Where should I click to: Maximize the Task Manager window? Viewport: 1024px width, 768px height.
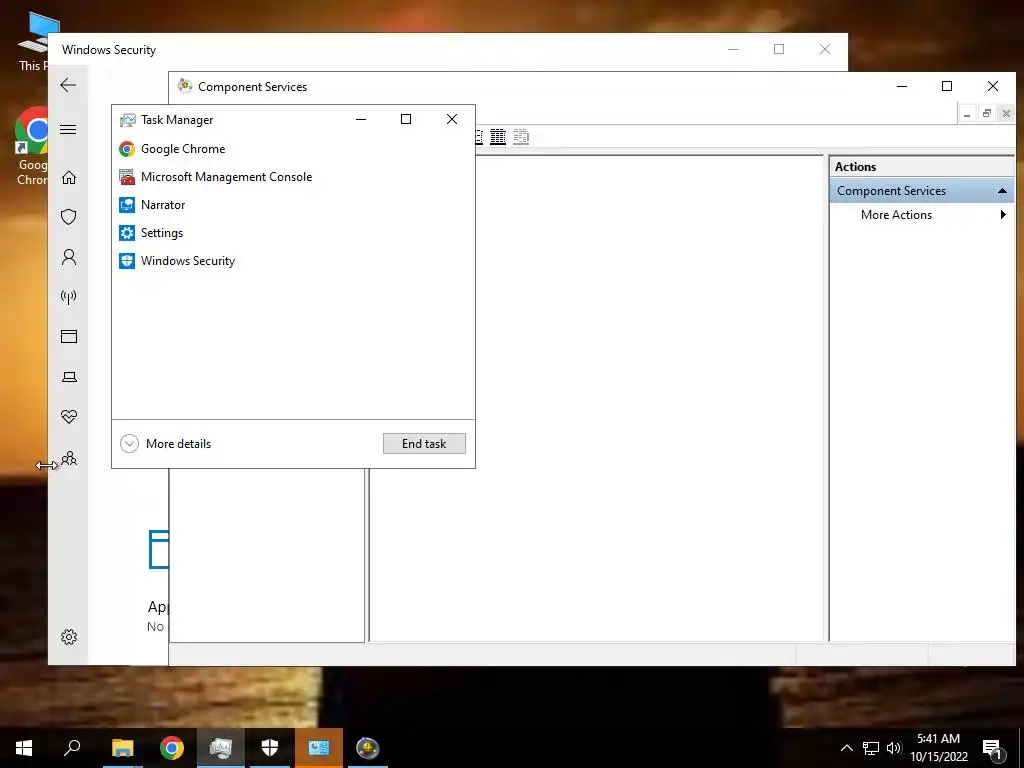click(x=406, y=119)
